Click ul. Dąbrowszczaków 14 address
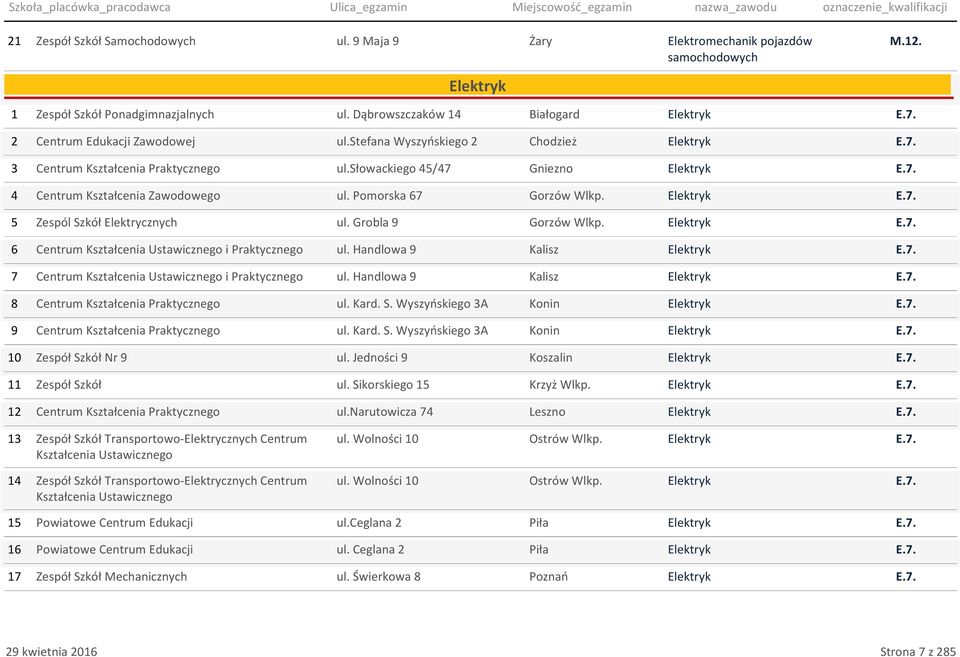Viewport: 960px width, 657px height. click(x=399, y=115)
